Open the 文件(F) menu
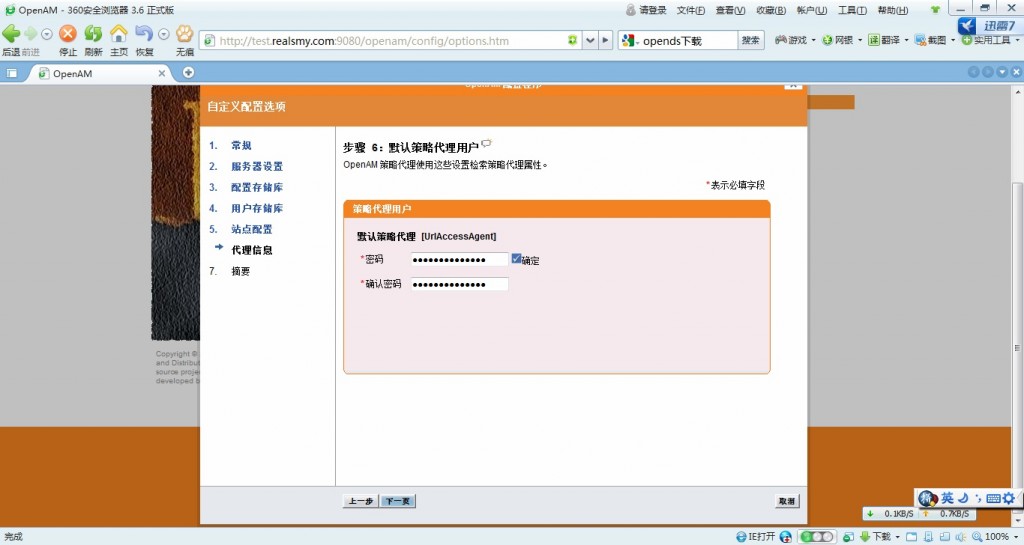This screenshot has height=545, width=1024. click(x=690, y=10)
